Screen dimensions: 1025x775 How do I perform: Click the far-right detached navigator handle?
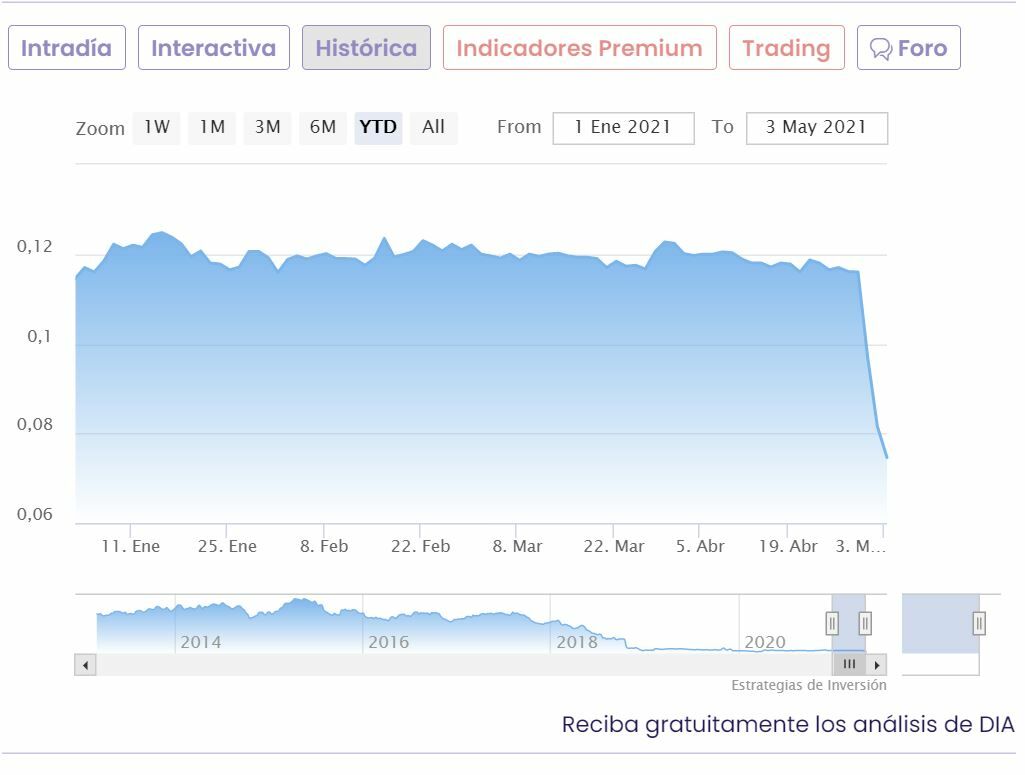[x=979, y=623]
